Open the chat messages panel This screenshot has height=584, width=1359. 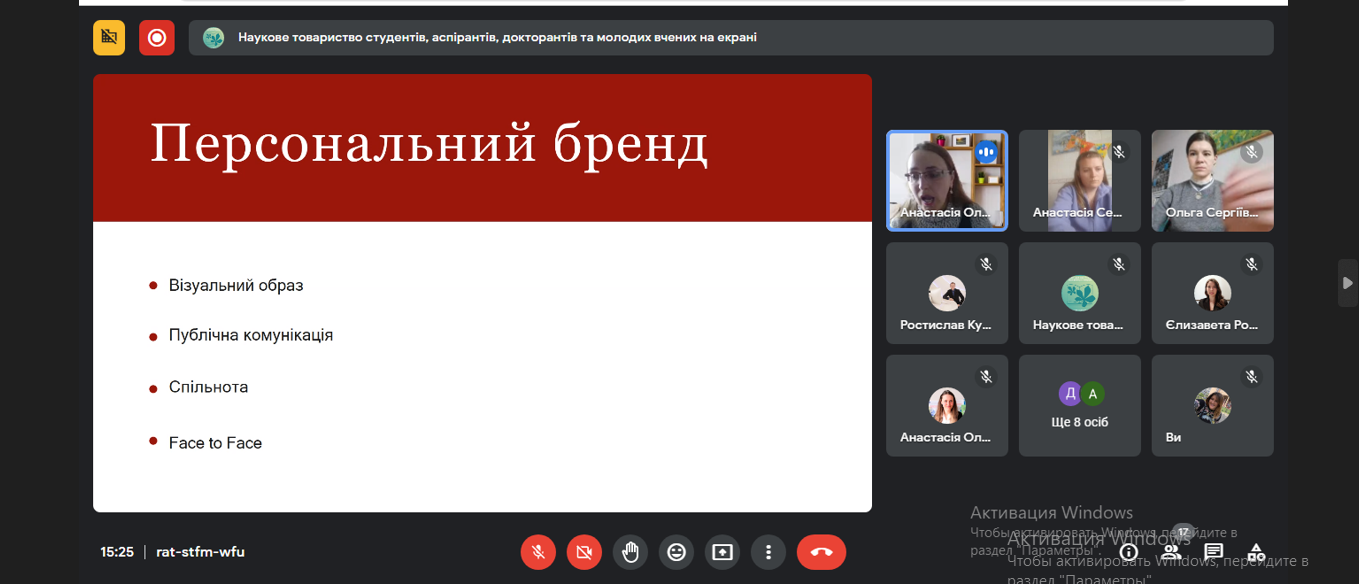[1213, 551]
